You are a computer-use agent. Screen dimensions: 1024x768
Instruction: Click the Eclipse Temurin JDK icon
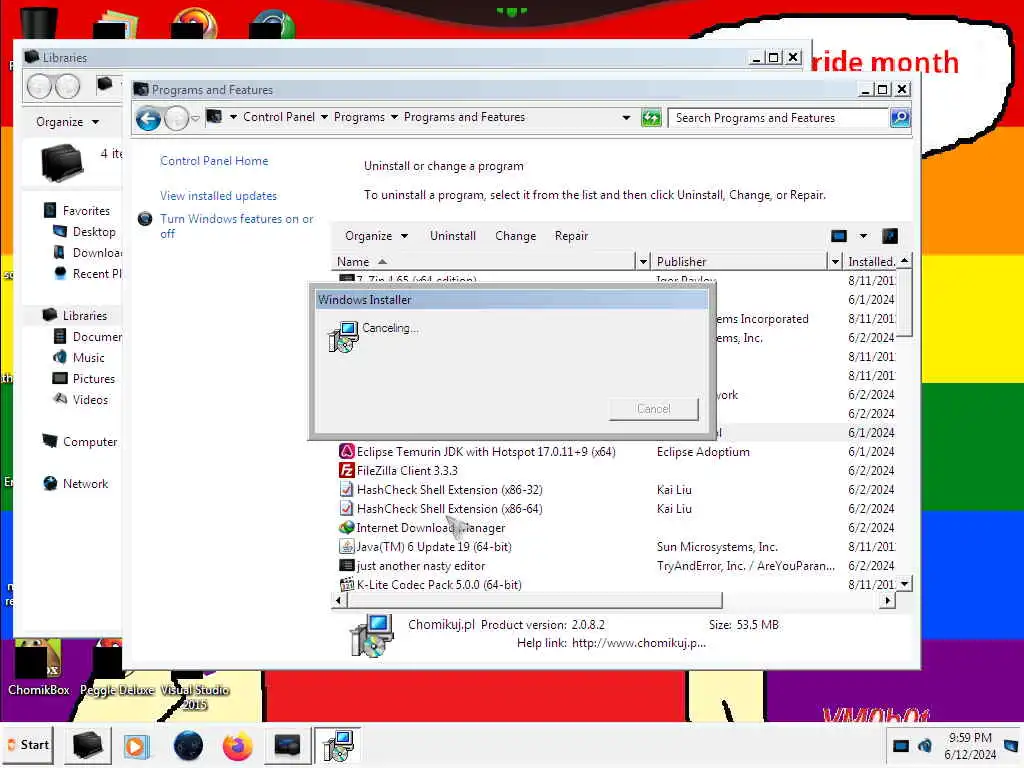[x=346, y=451]
